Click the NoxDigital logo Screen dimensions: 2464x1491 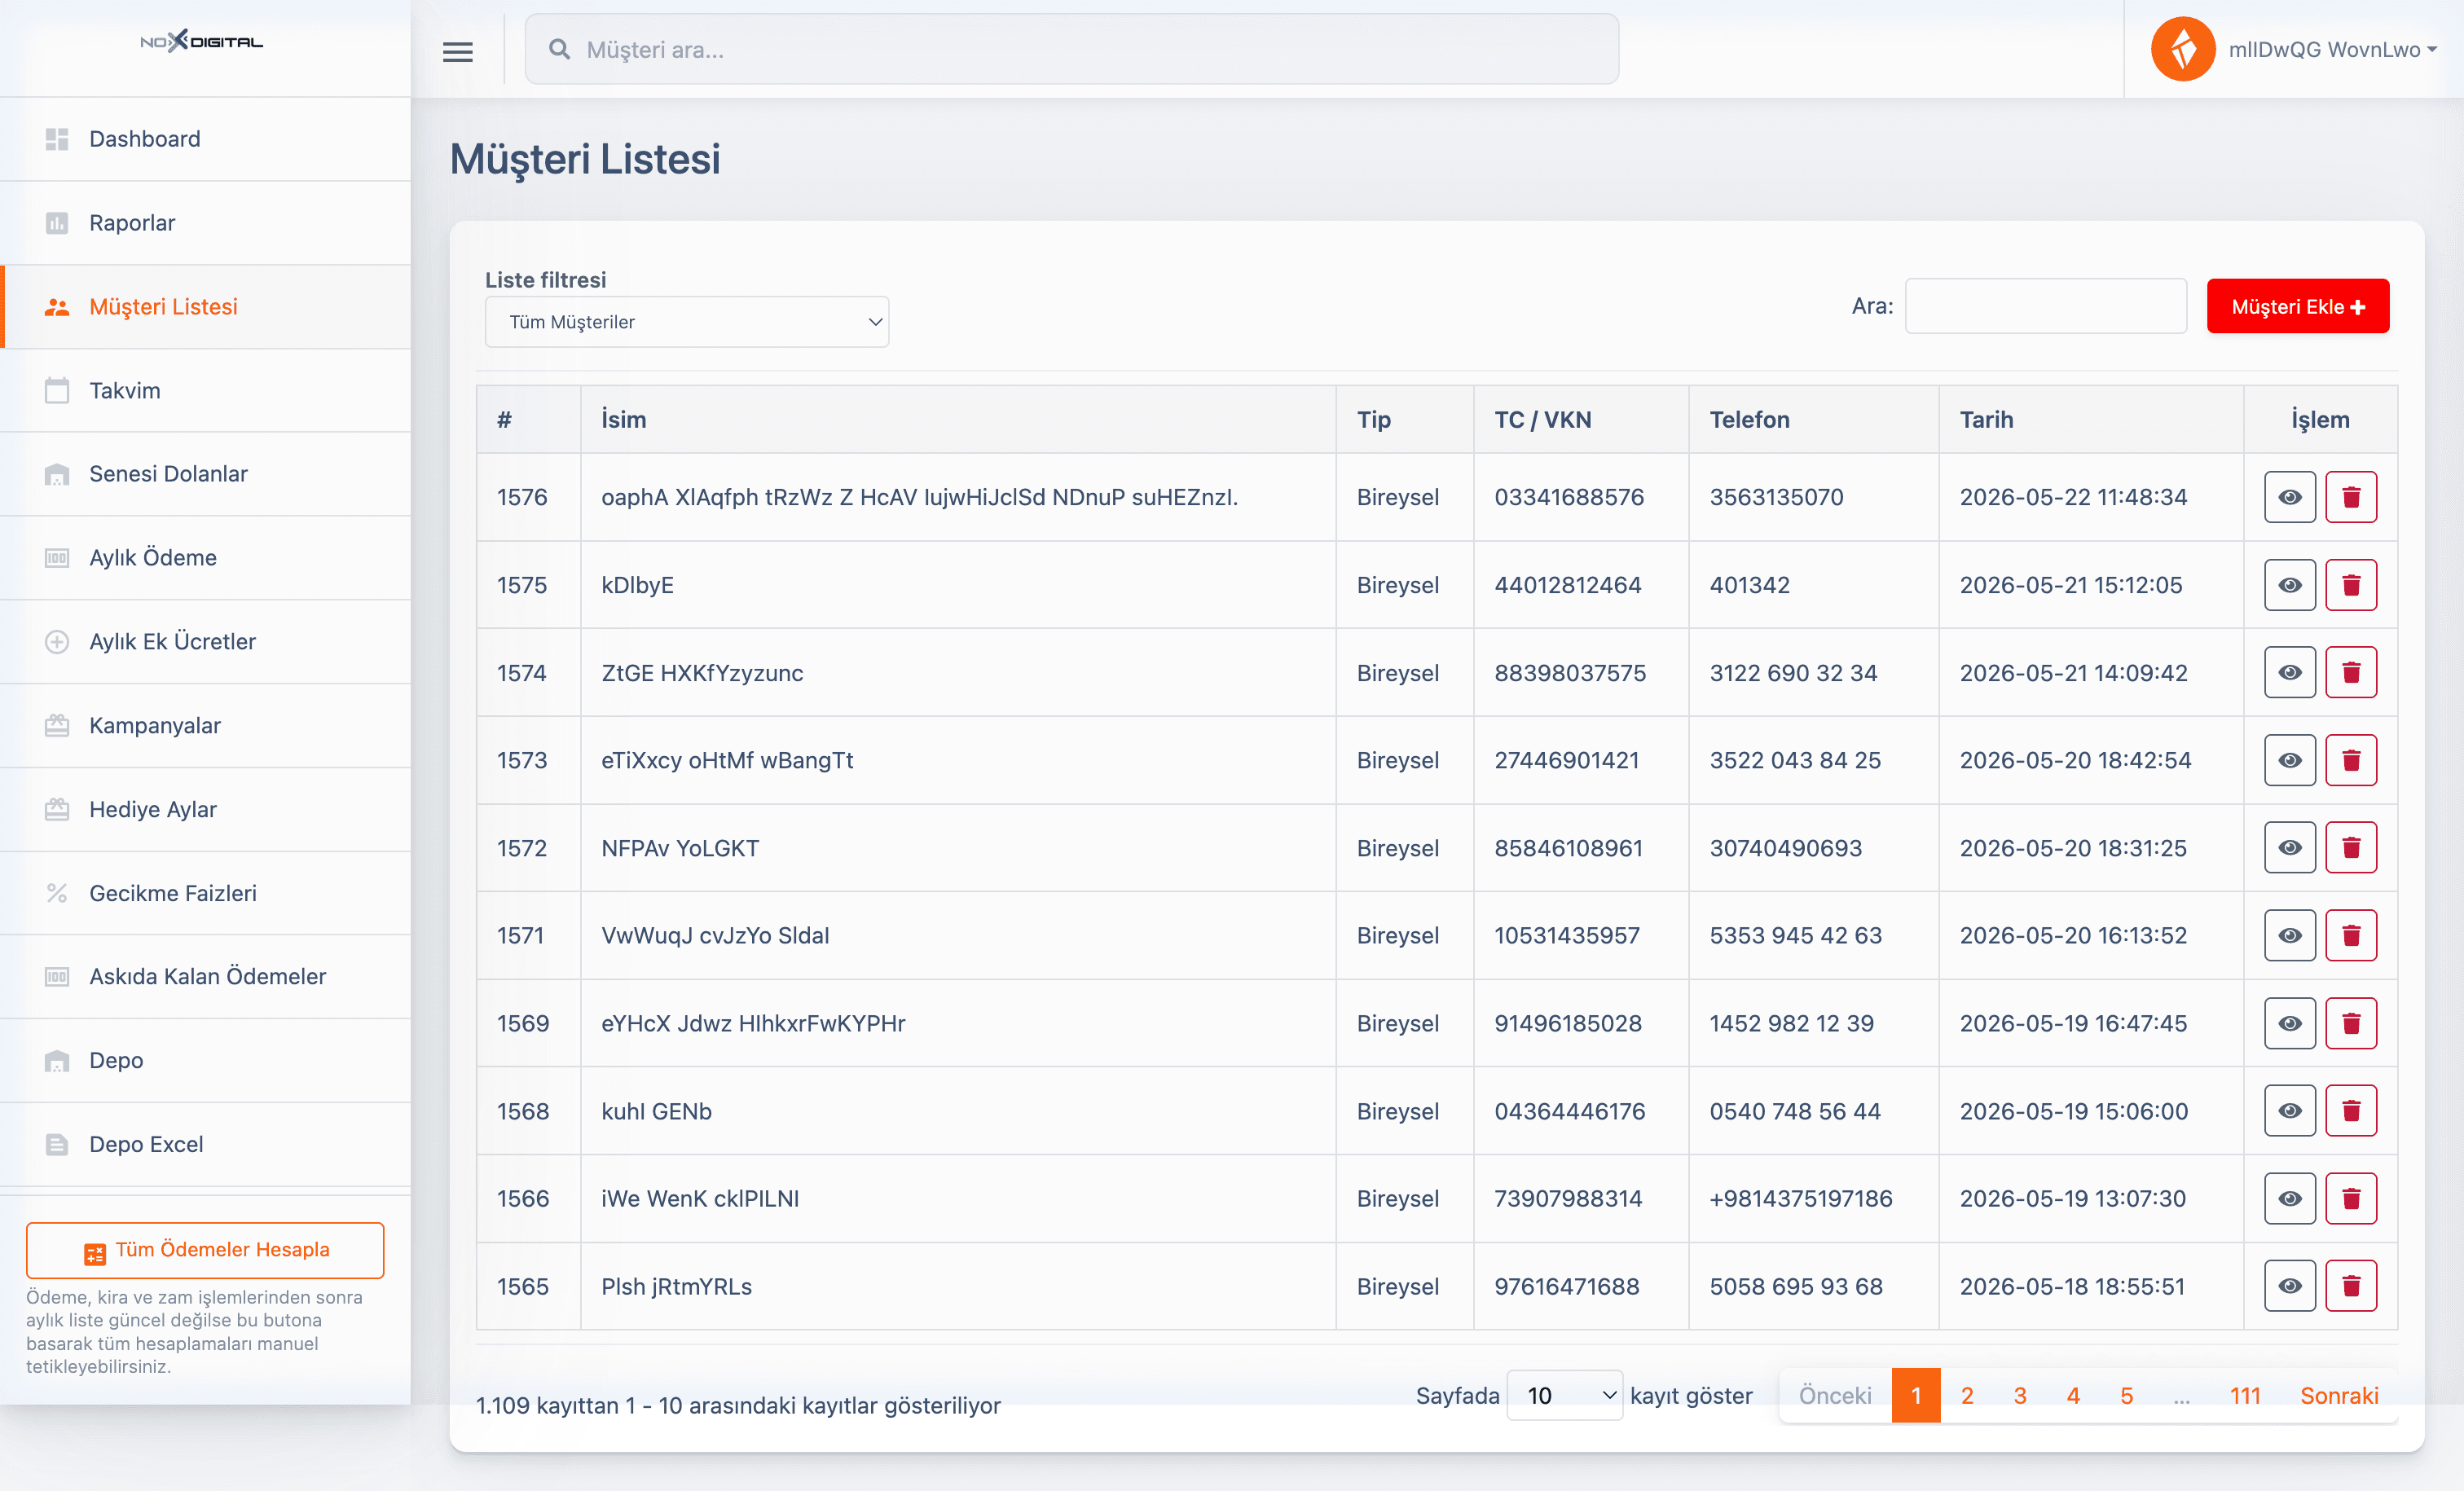tap(202, 41)
